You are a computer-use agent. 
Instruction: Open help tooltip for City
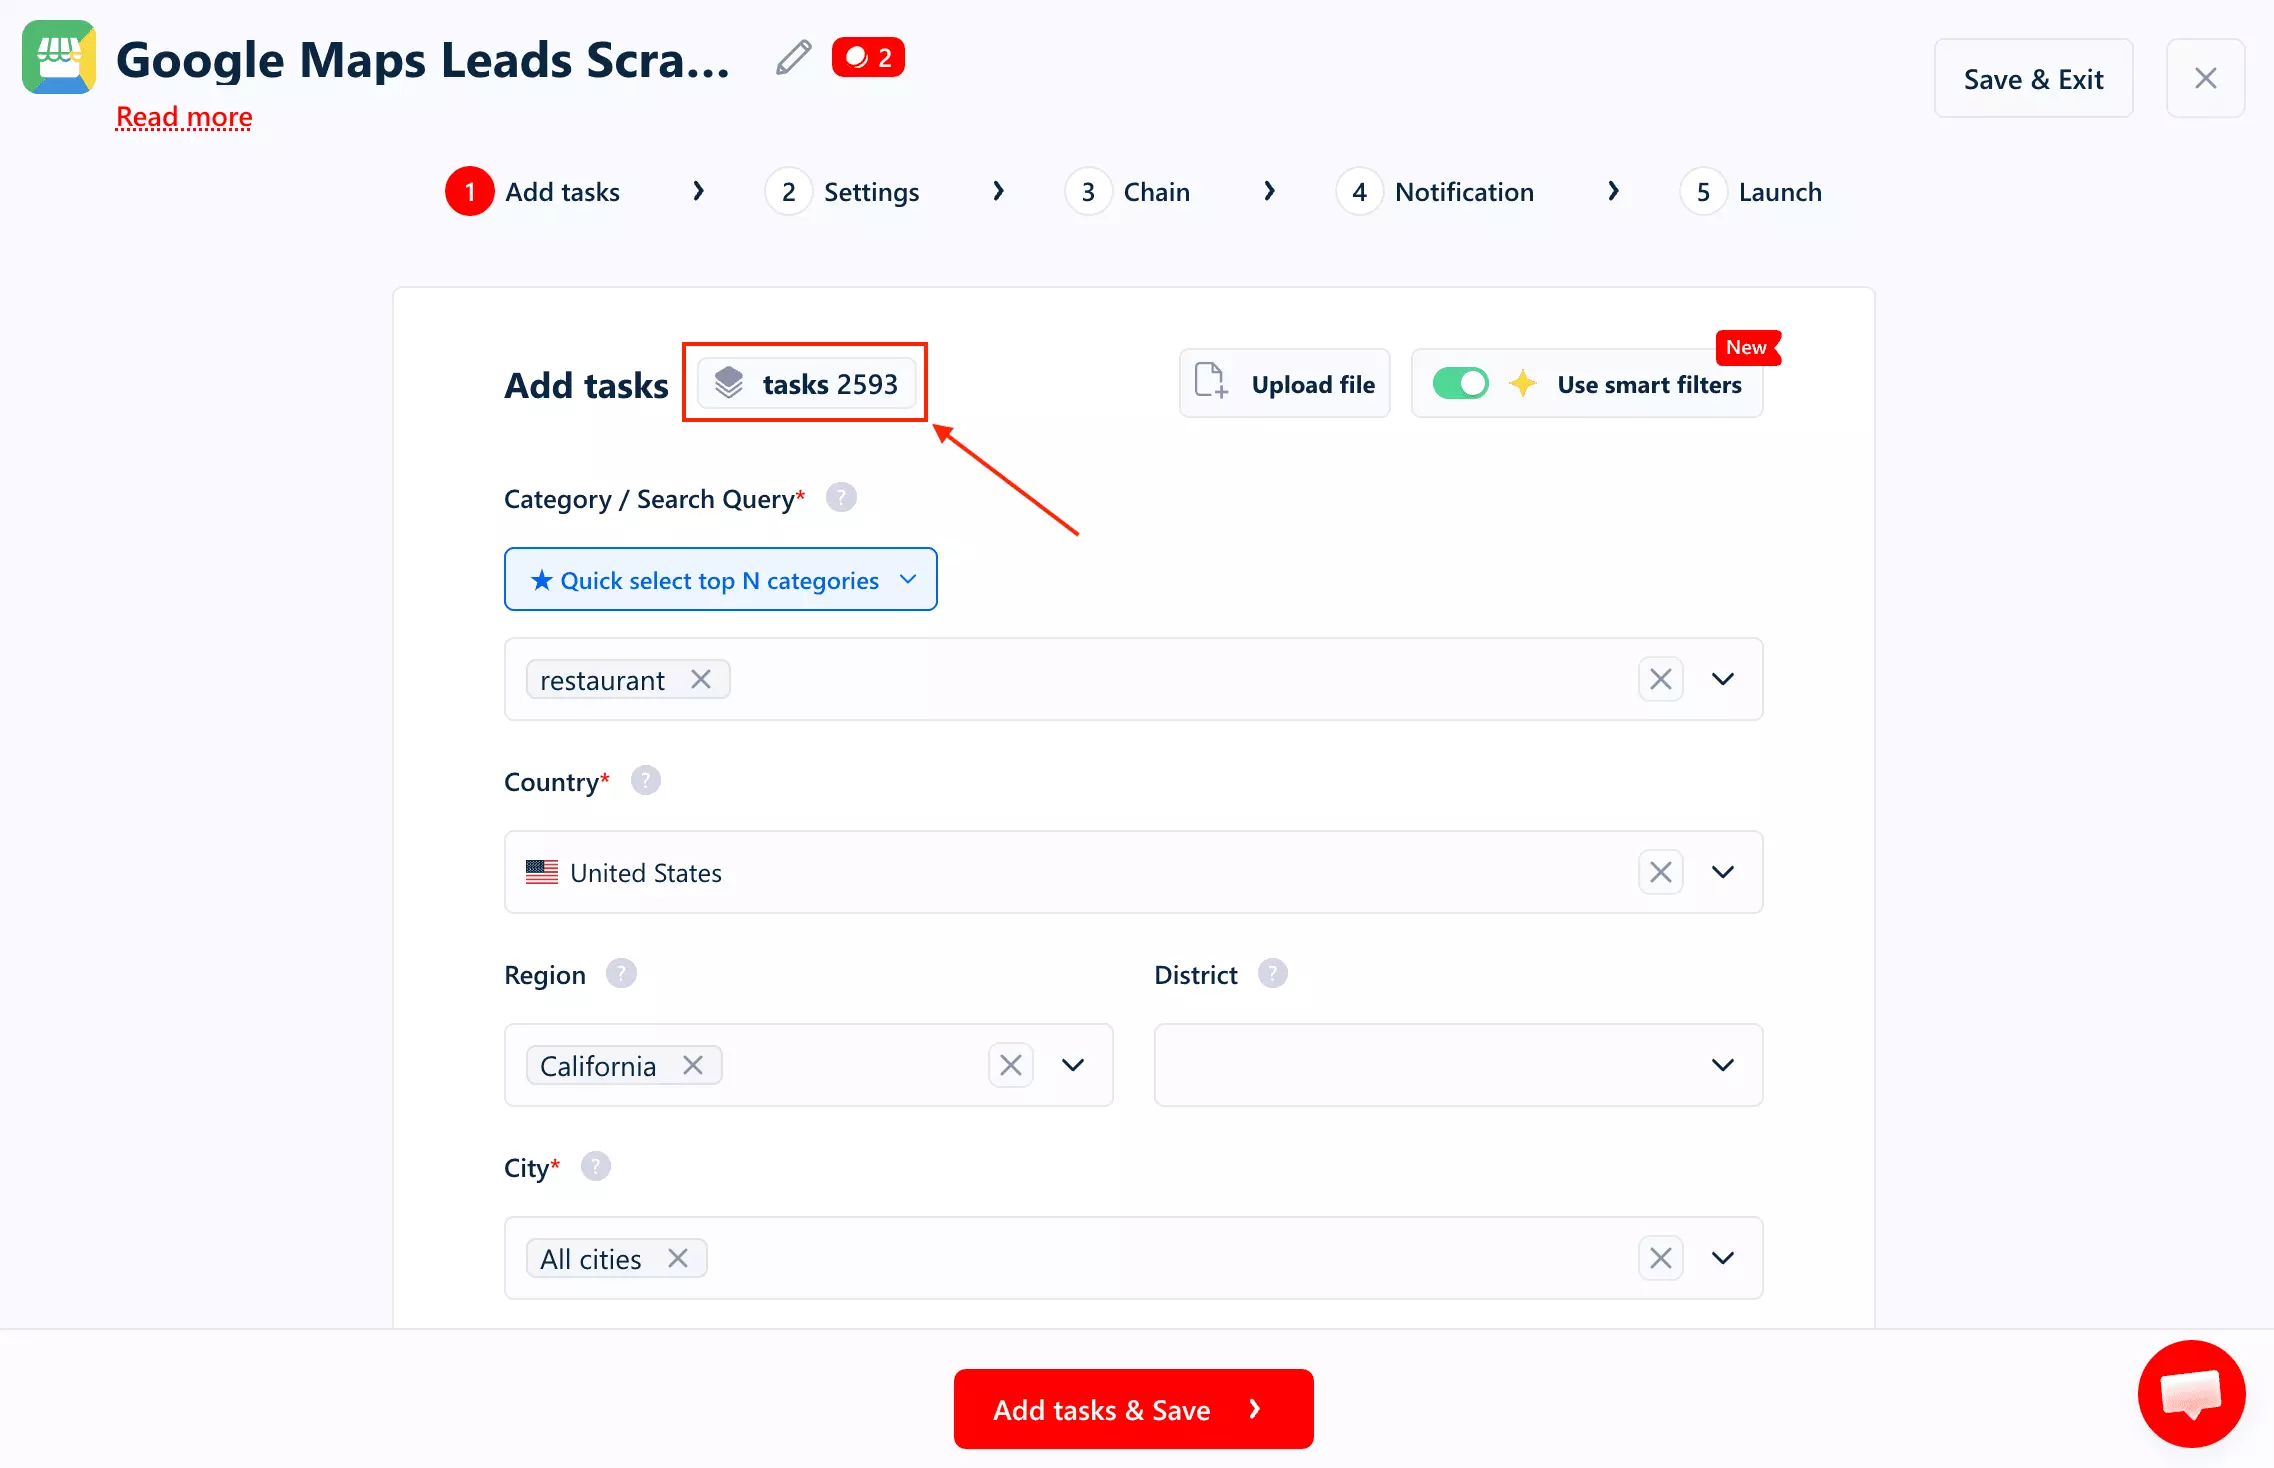pos(596,1167)
